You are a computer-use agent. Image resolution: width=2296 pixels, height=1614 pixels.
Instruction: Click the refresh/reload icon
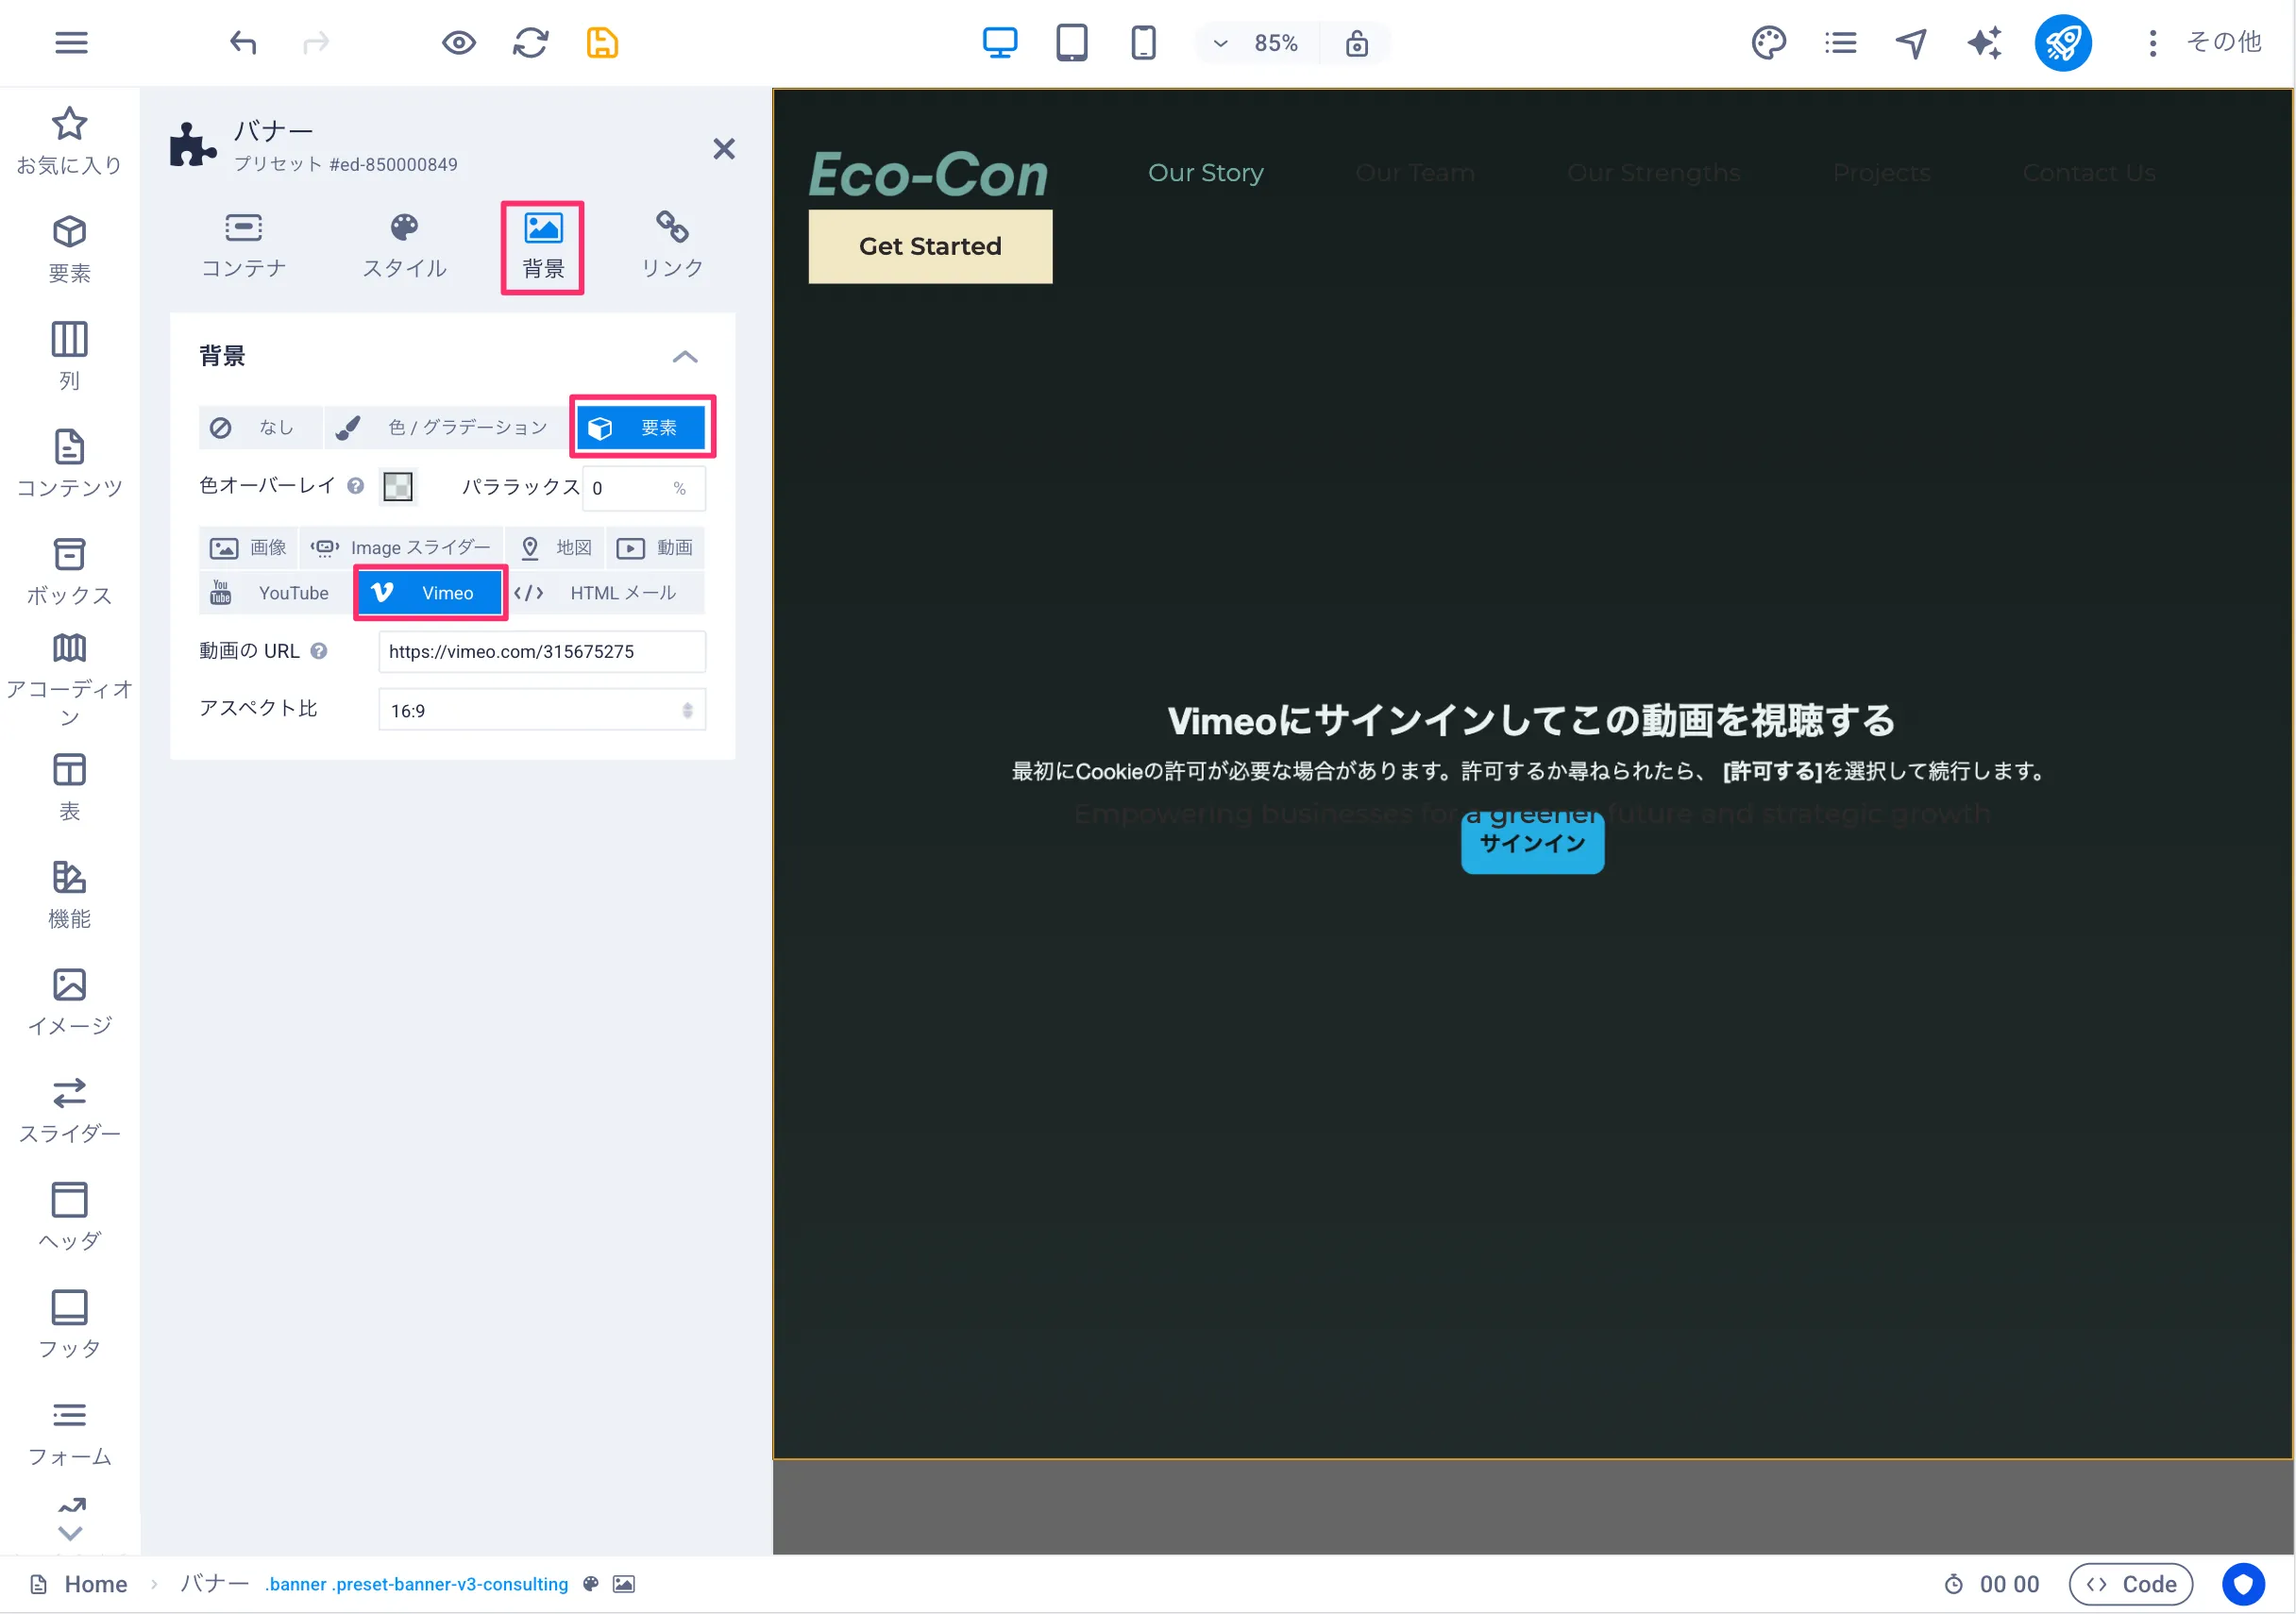[x=530, y=43]
